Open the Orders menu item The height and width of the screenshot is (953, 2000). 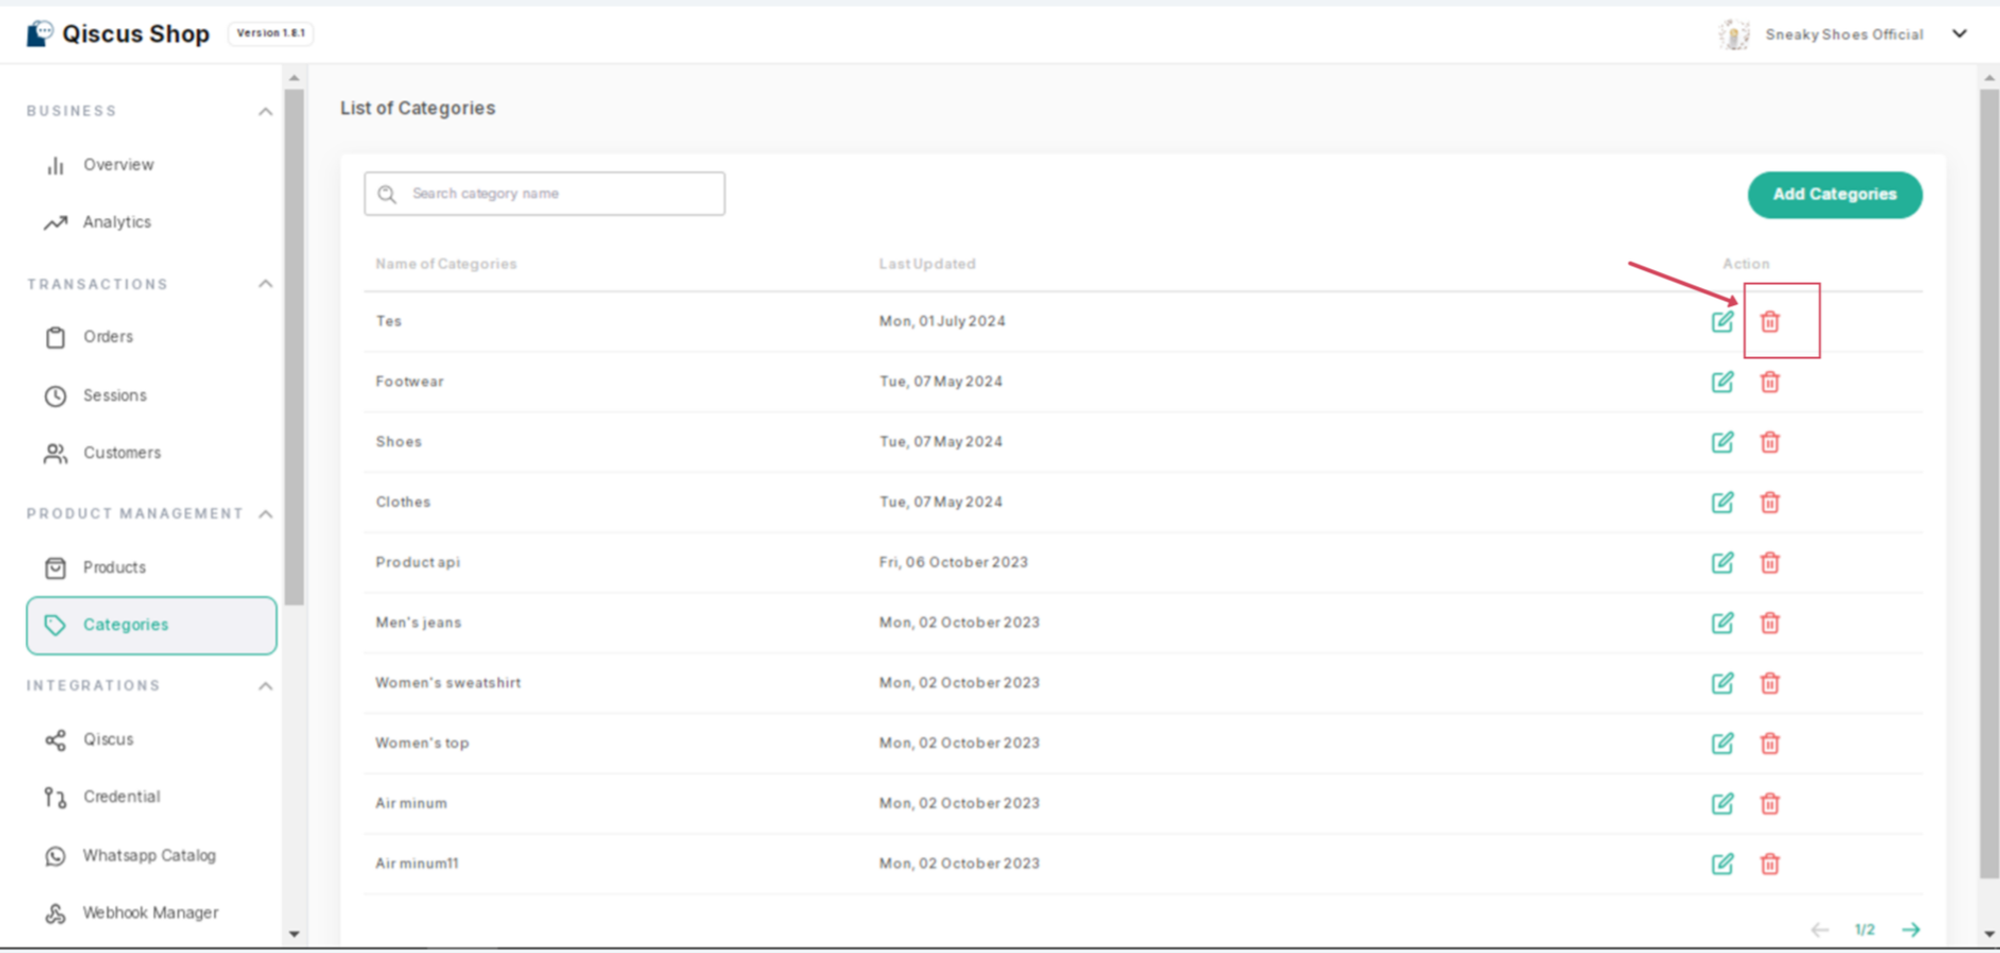108,337
